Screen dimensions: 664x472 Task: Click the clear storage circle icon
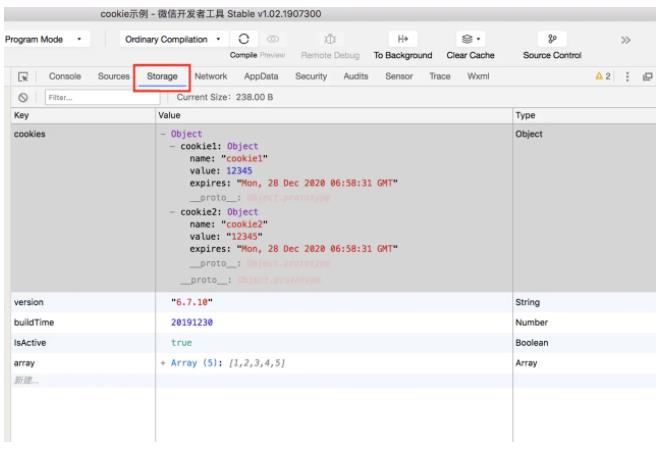[x=23, y=97]
